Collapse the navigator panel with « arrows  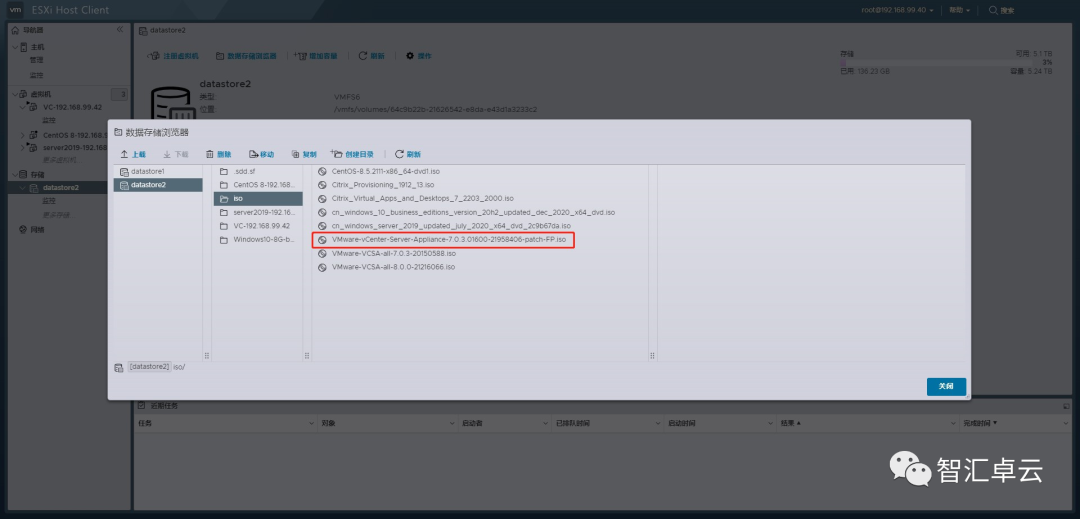click(120, 30)
